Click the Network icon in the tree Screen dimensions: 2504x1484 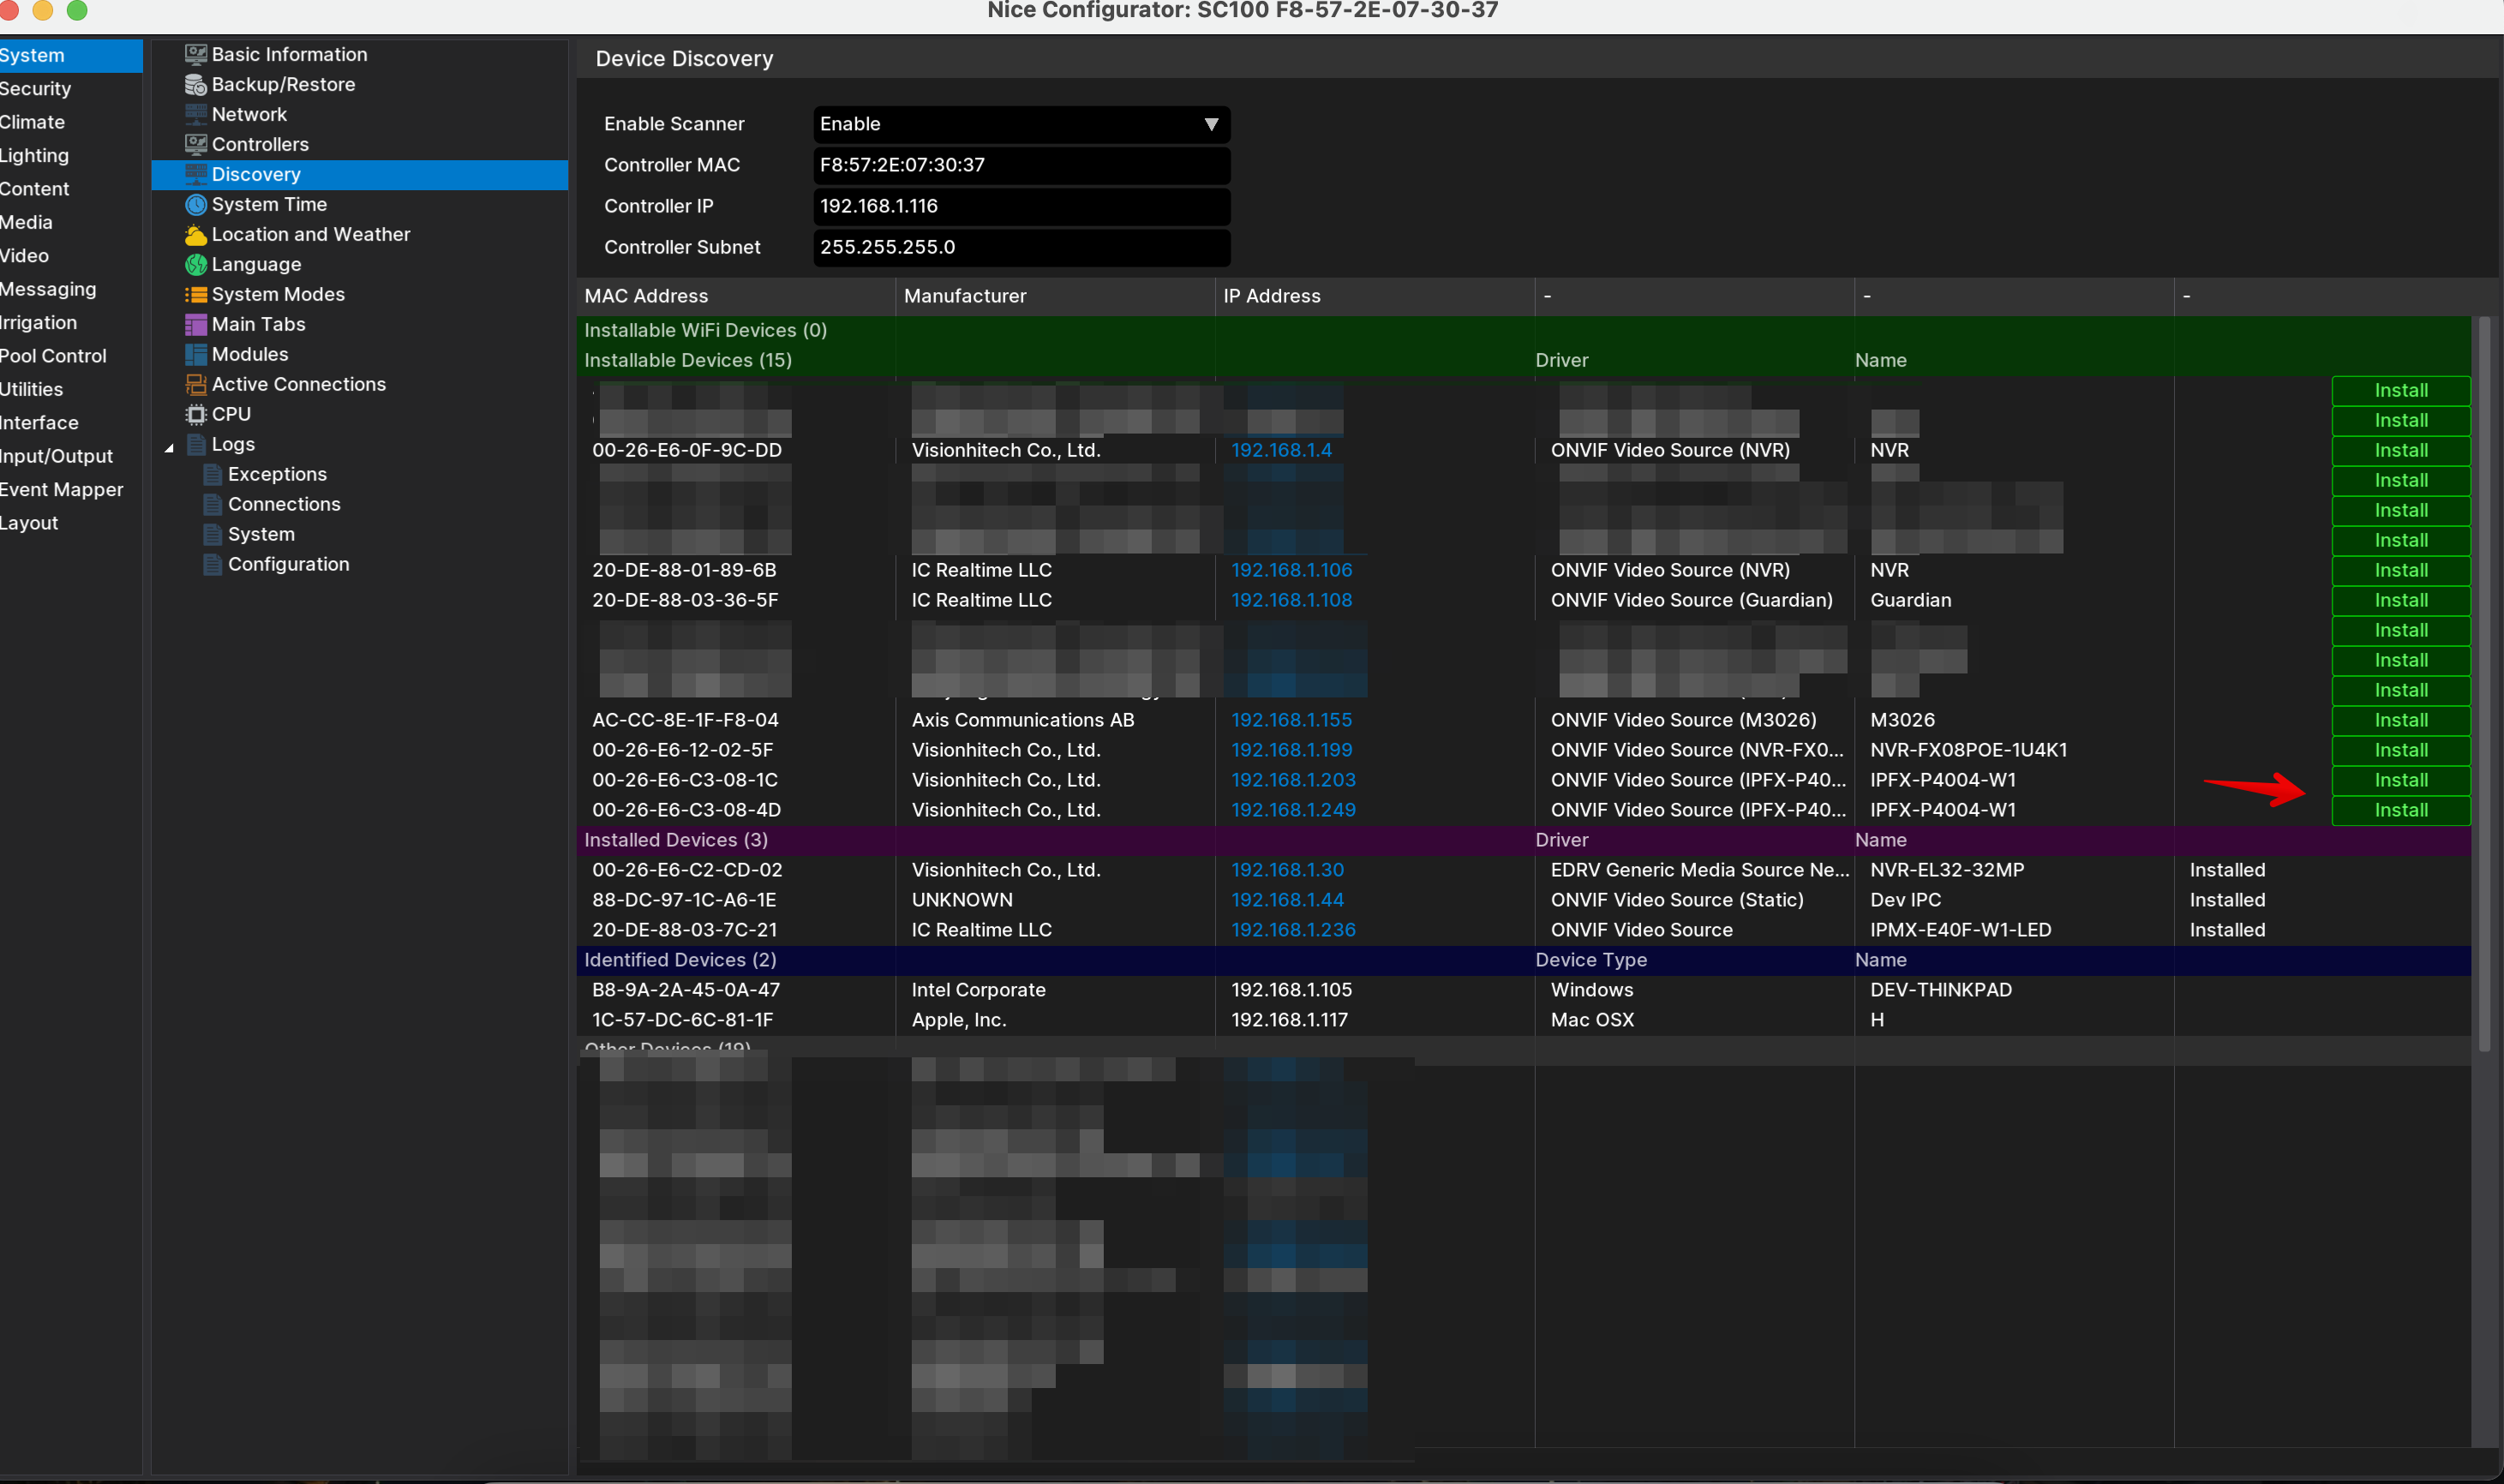pyautogui.click(x=196, y=114)
